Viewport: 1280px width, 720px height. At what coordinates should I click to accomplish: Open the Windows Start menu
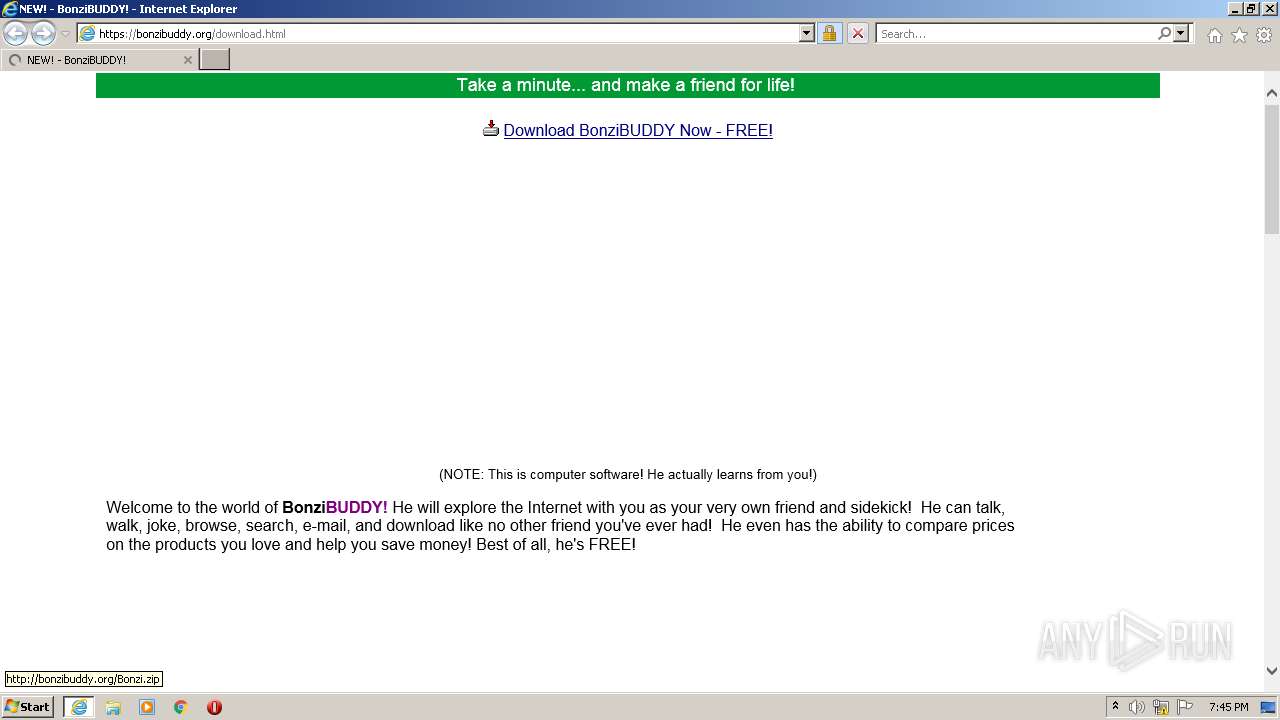(x=28, y=707)
